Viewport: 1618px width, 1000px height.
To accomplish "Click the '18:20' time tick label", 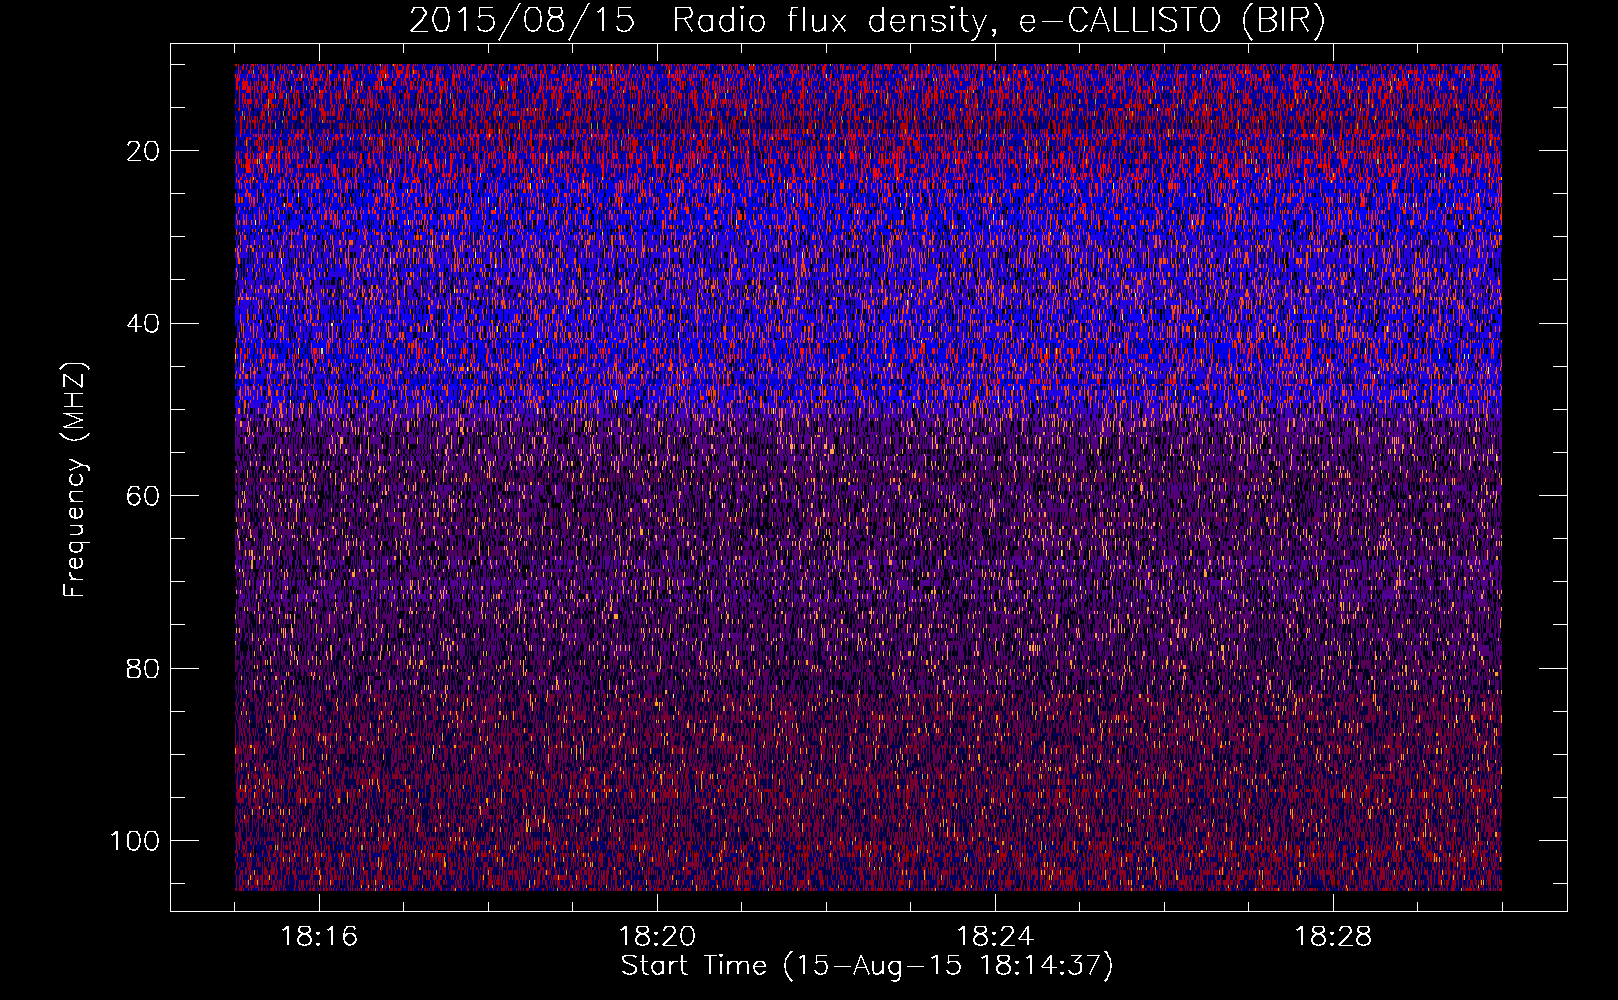I will 657,937.
